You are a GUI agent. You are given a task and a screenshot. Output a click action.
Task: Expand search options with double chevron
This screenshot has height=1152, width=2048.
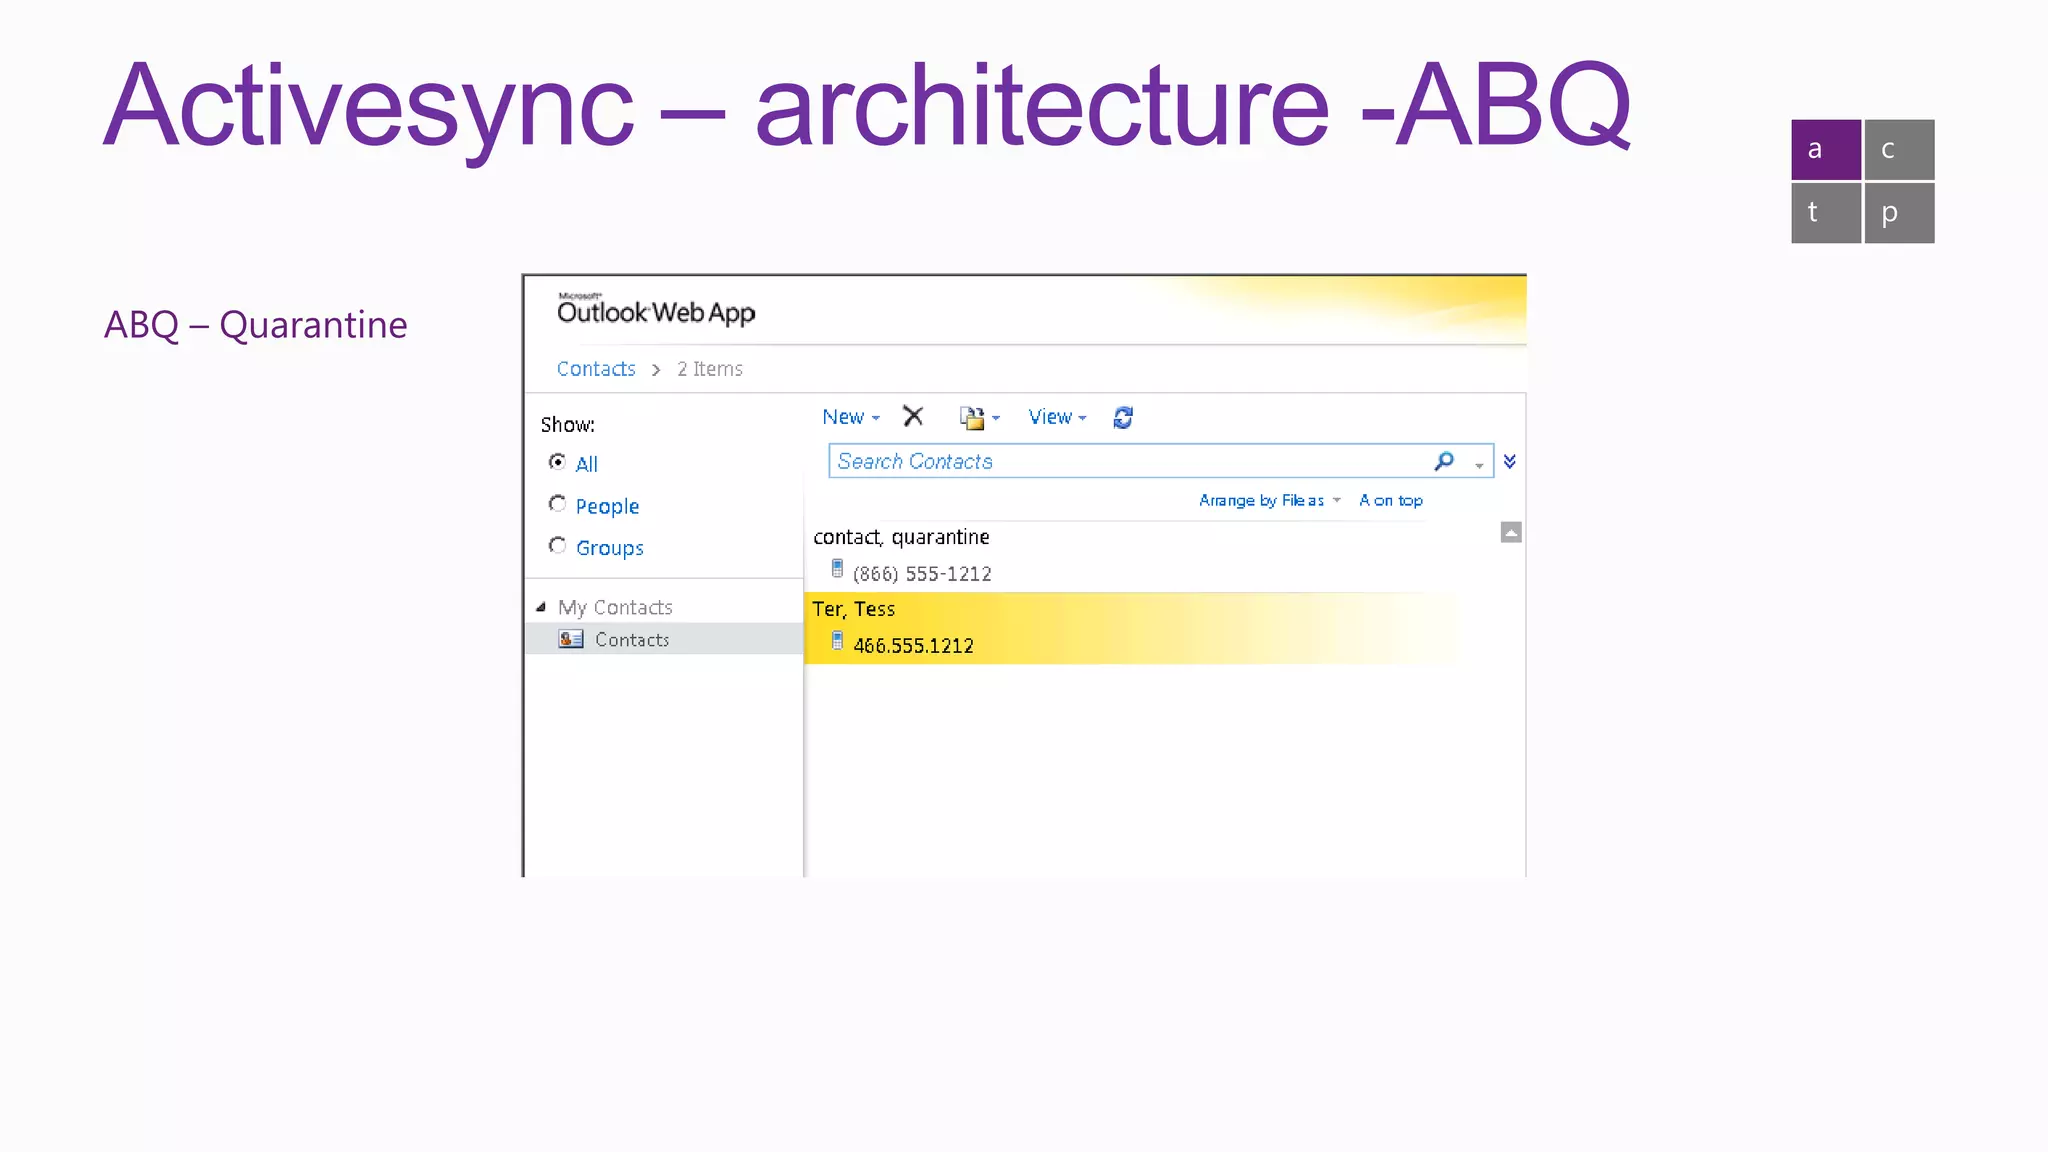click(x=1510, y=461)
